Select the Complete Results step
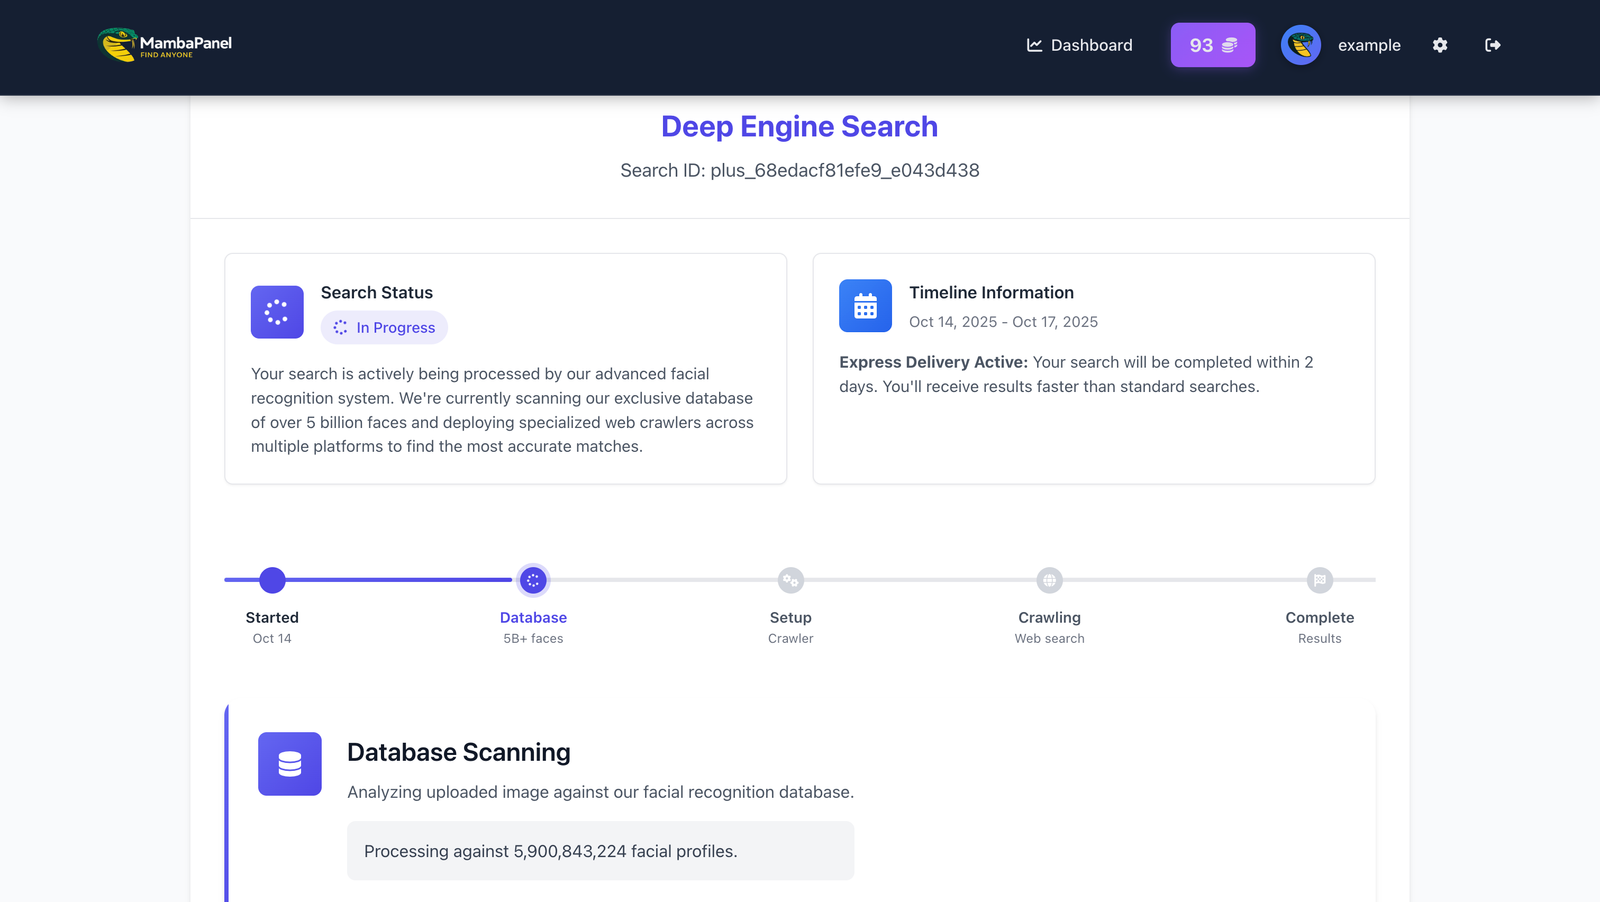Screen dimensions: 1600x902 pos(1321,580)
